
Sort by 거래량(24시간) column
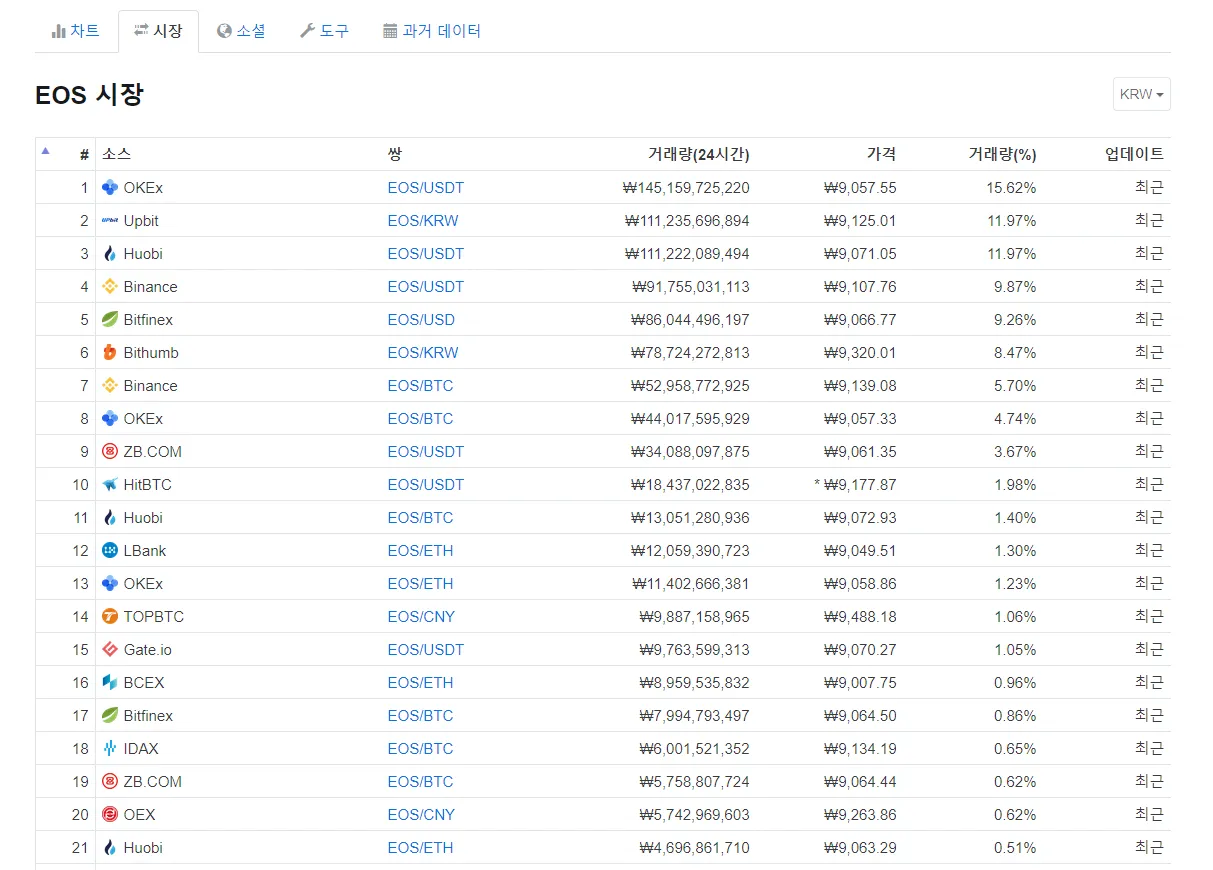[x=698, y=154]
